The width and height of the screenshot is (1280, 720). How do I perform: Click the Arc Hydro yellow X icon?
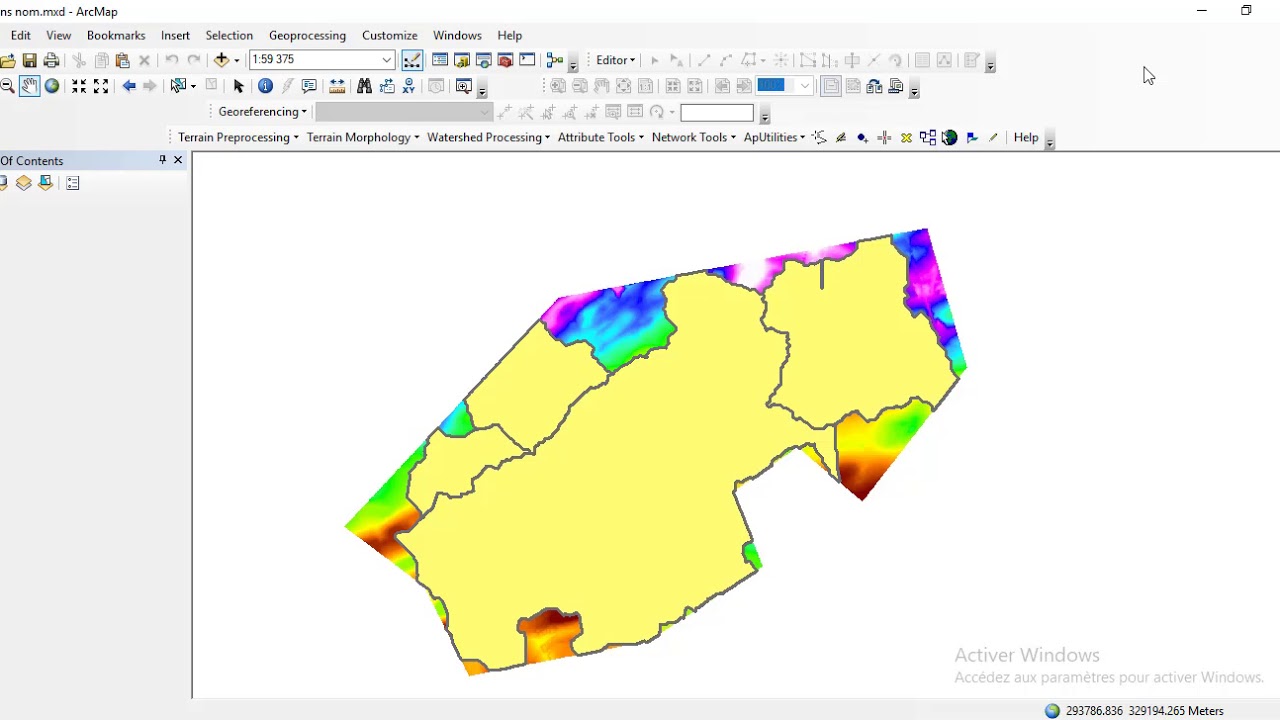point(906,137)
